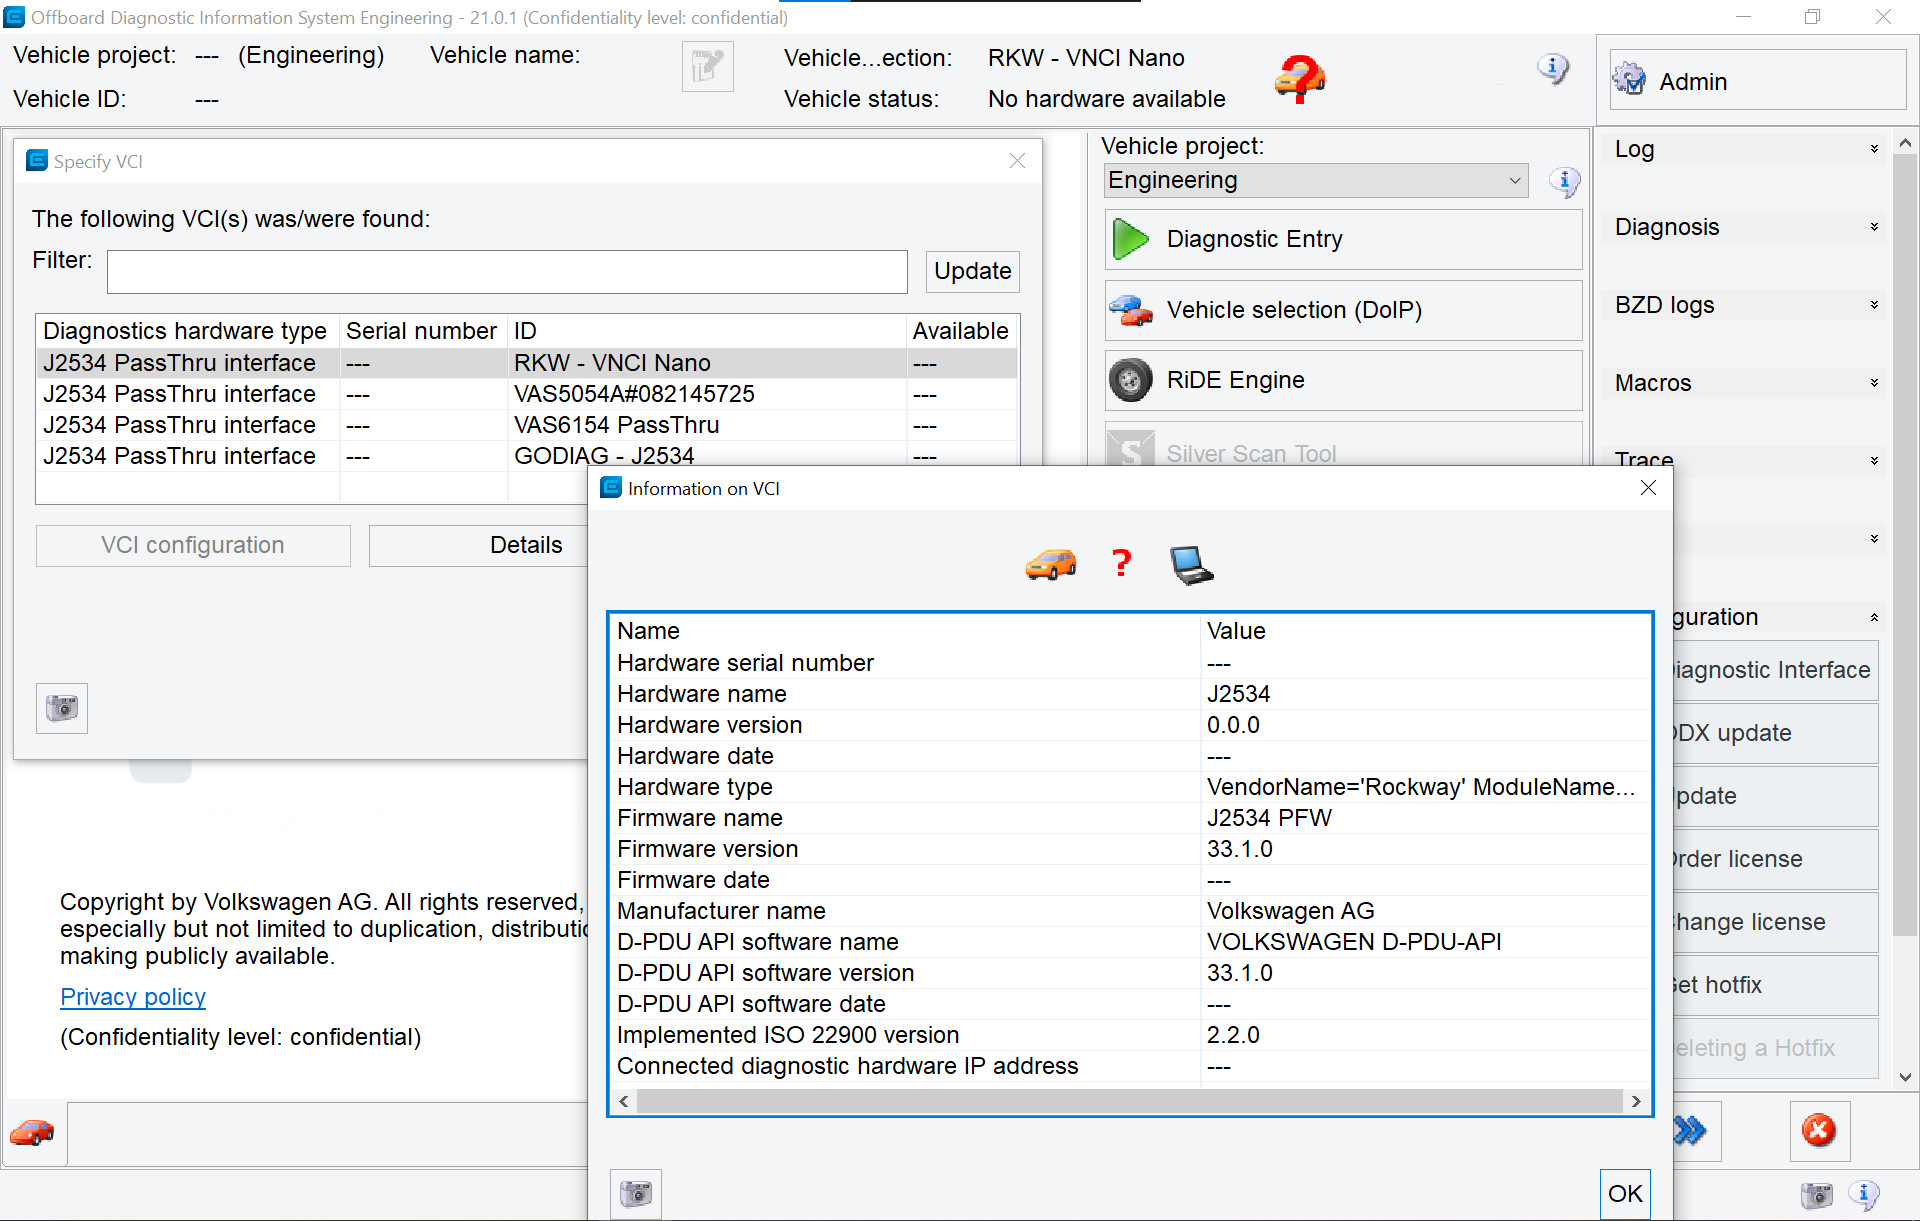1920x1221 pixels.
Task: Select the RKW - VNCI Nano row
Action: click(x=527, y=363)
